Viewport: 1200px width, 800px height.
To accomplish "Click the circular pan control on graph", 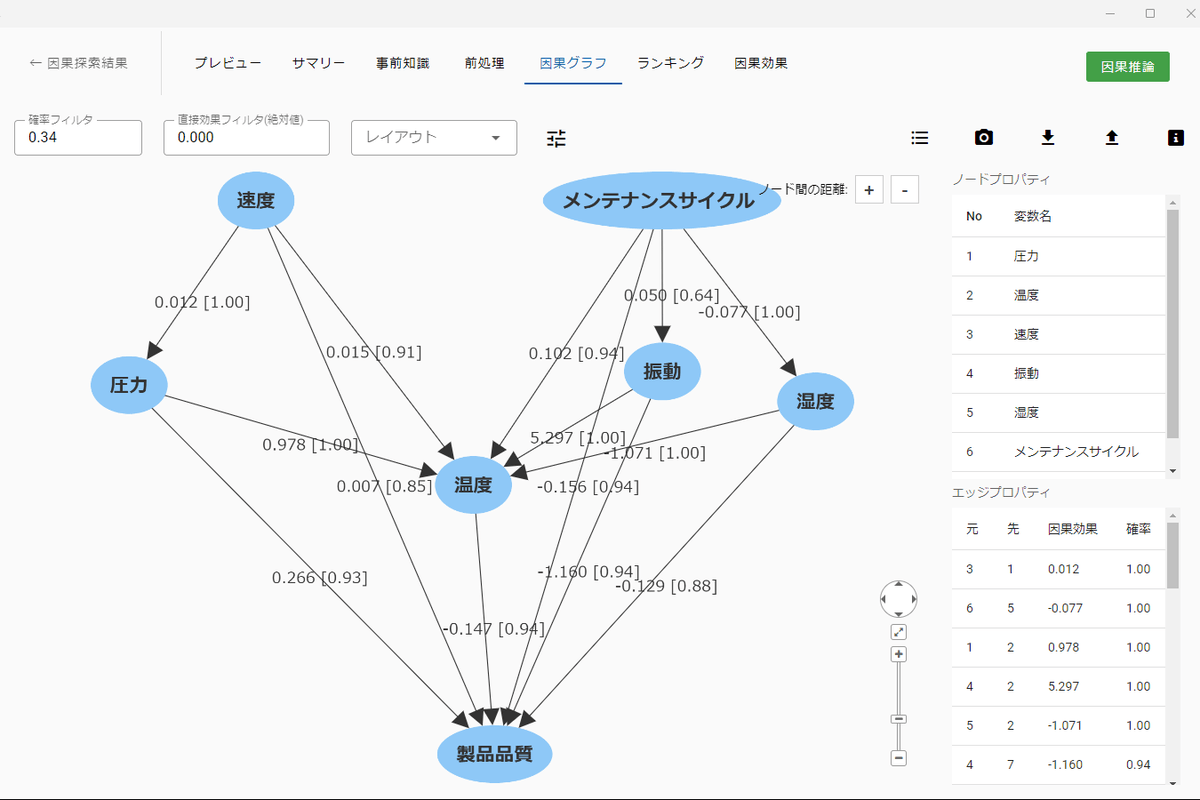I will pyautogui.click(x=898, y=599).
